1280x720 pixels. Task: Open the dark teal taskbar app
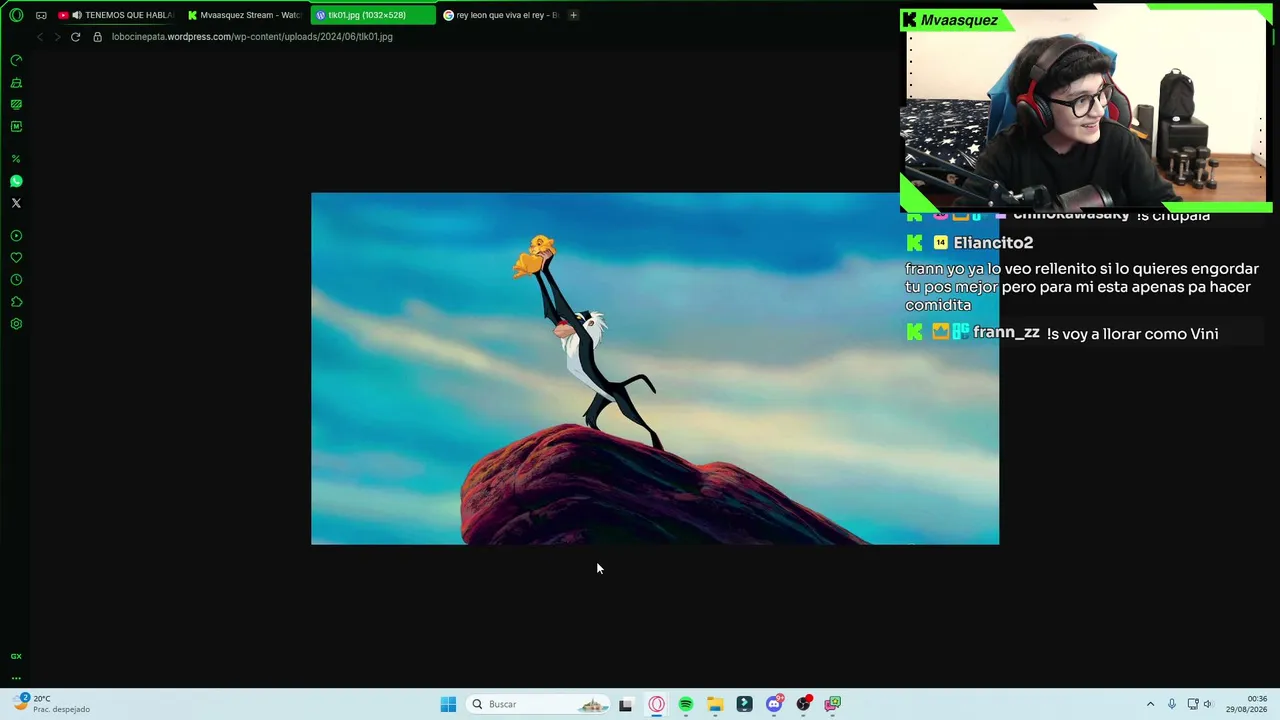pyautogui.click(x=745, y=704)
